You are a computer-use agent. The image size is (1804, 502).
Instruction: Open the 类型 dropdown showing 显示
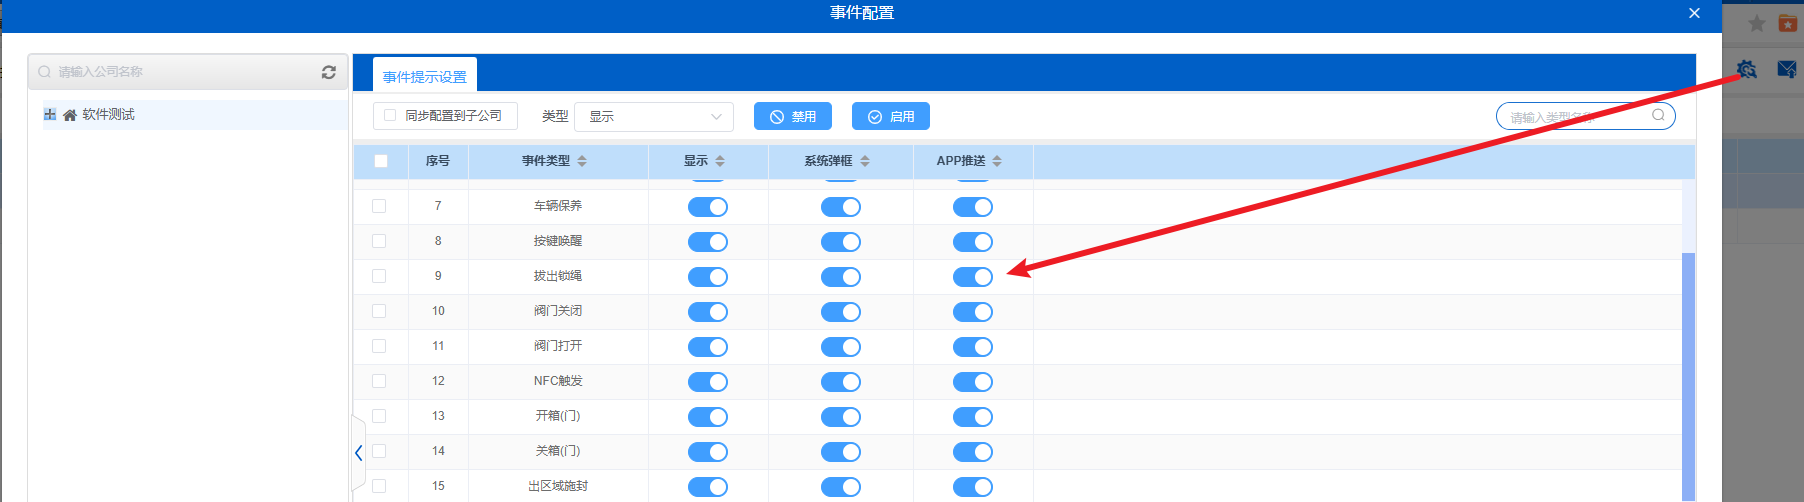(x=654, y=117)
